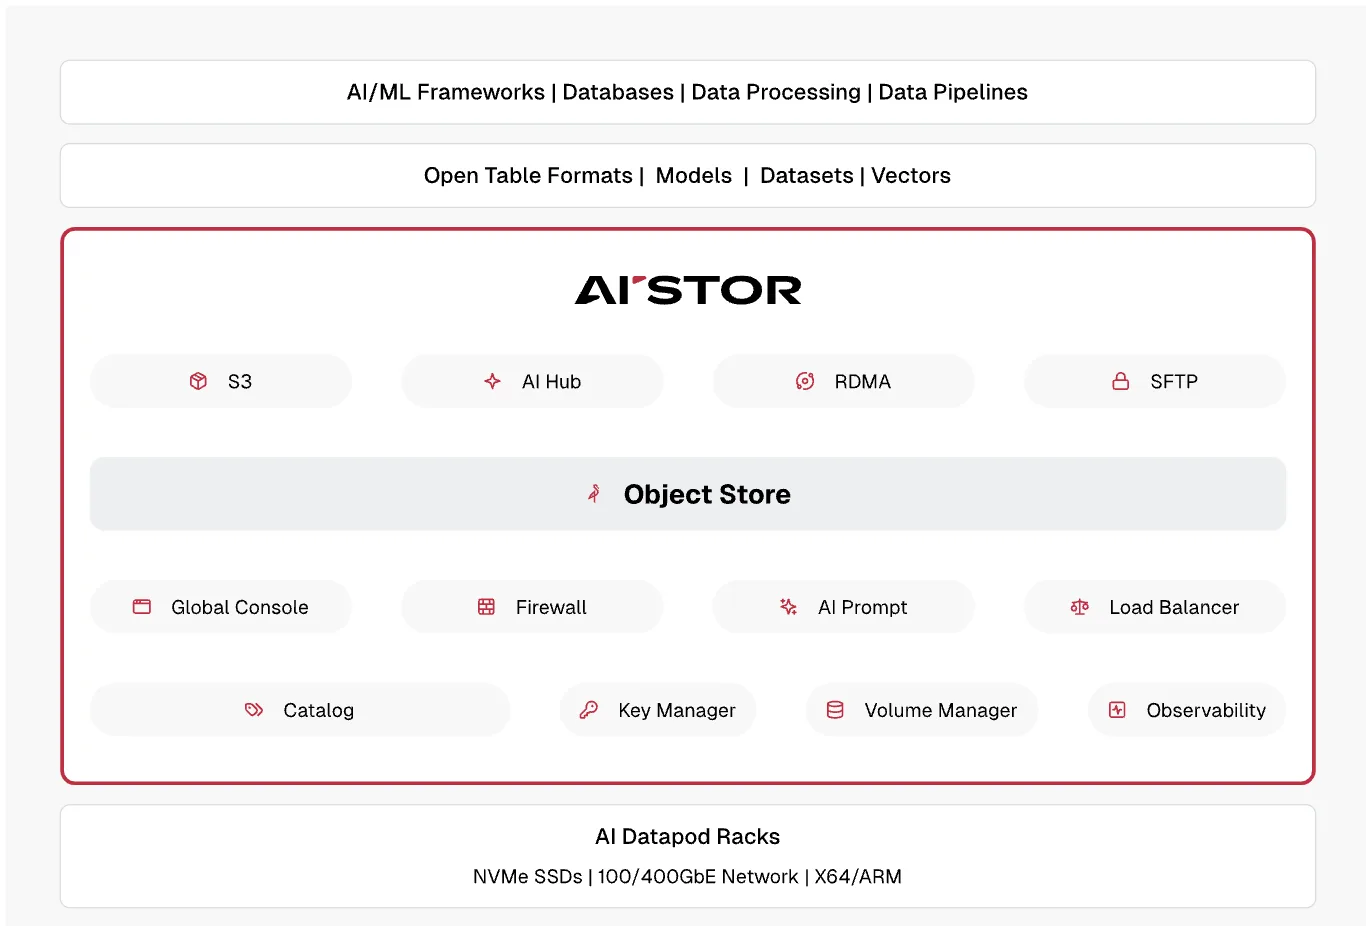
Task: Click the "Data Processing" text
Action: 776,92
